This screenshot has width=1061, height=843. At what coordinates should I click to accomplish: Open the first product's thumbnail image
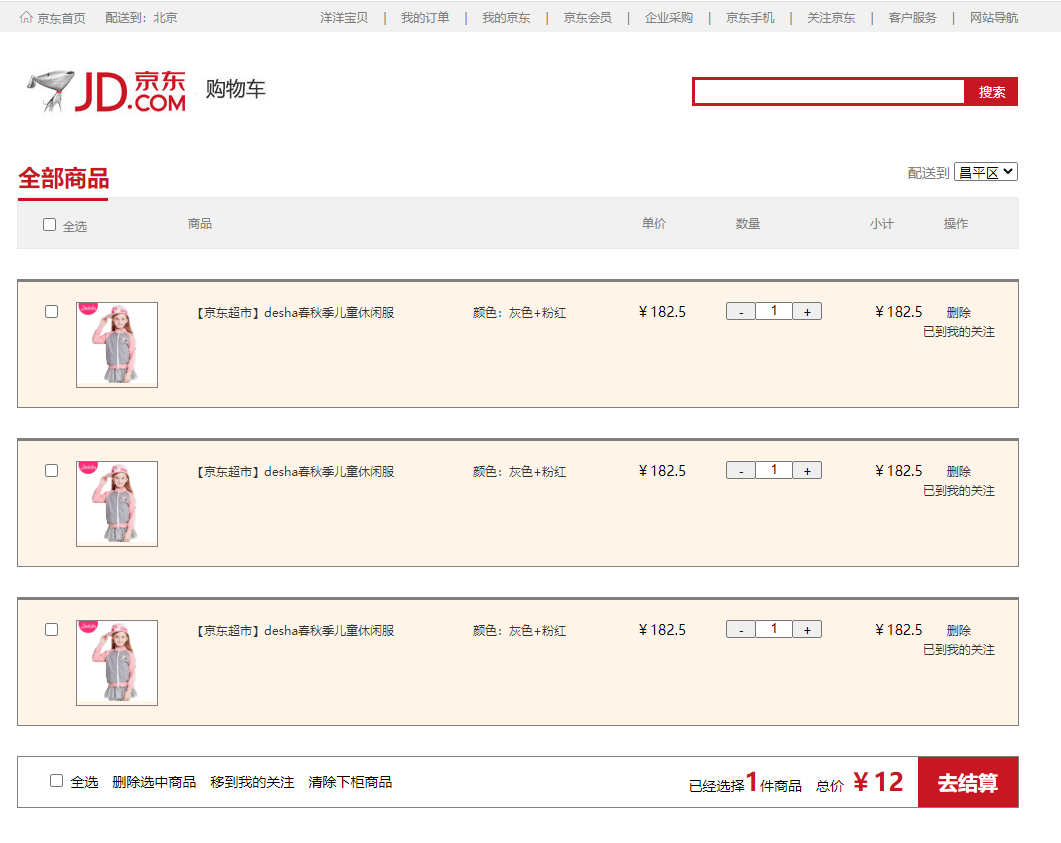click(117, 344)
